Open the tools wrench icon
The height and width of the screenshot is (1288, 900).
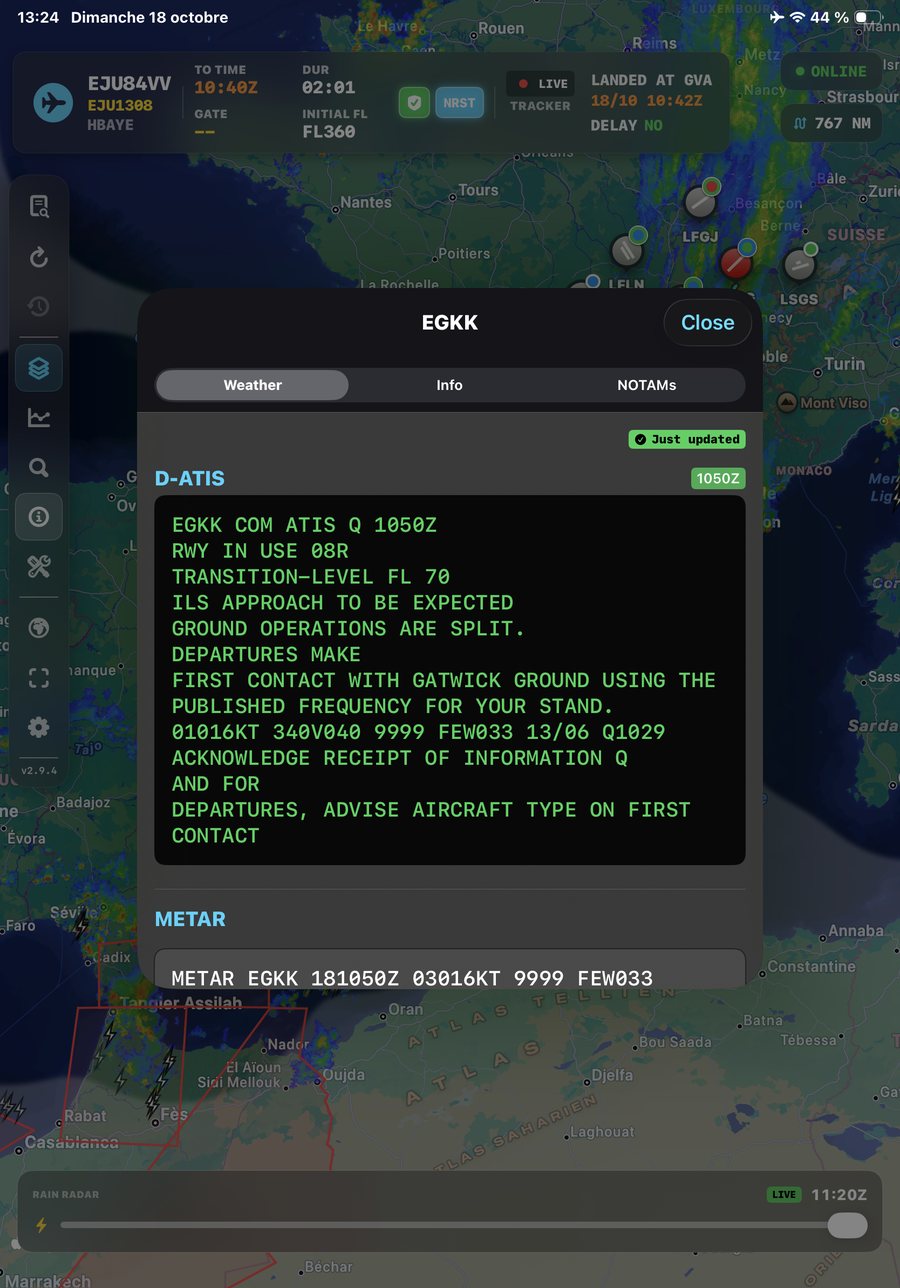(39, 567)
